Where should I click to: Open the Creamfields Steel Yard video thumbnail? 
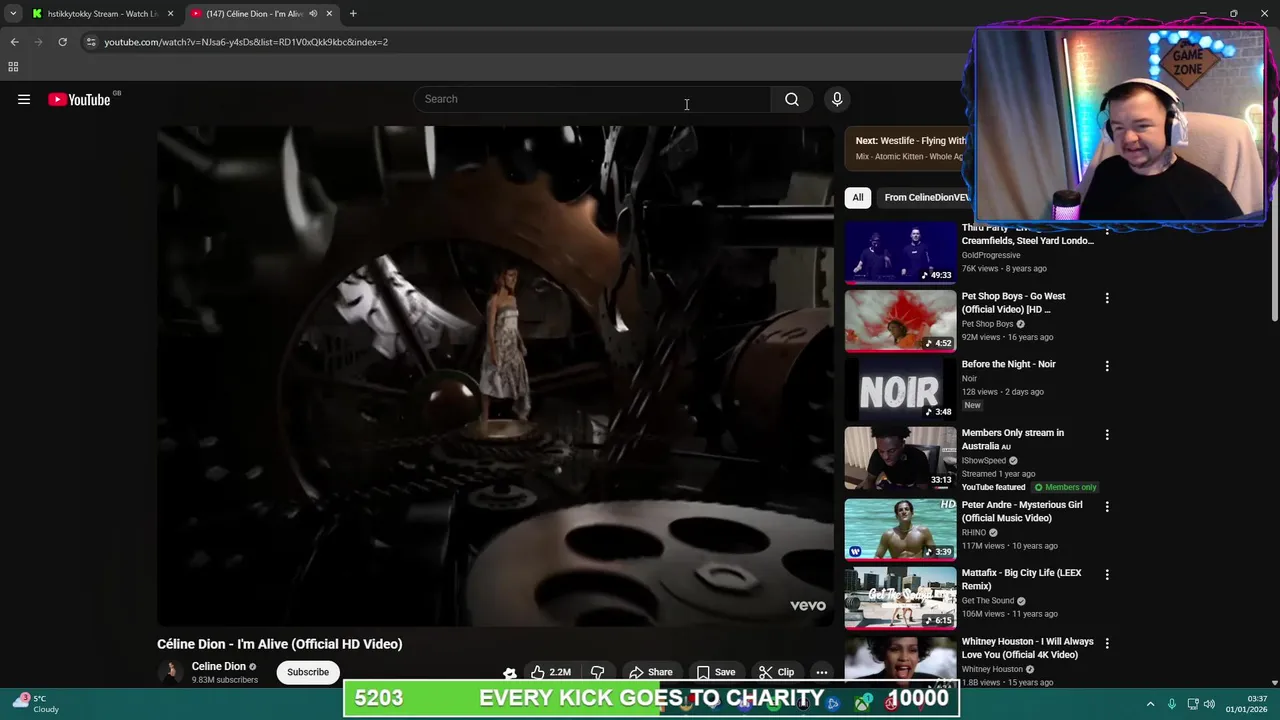[900, 252]
